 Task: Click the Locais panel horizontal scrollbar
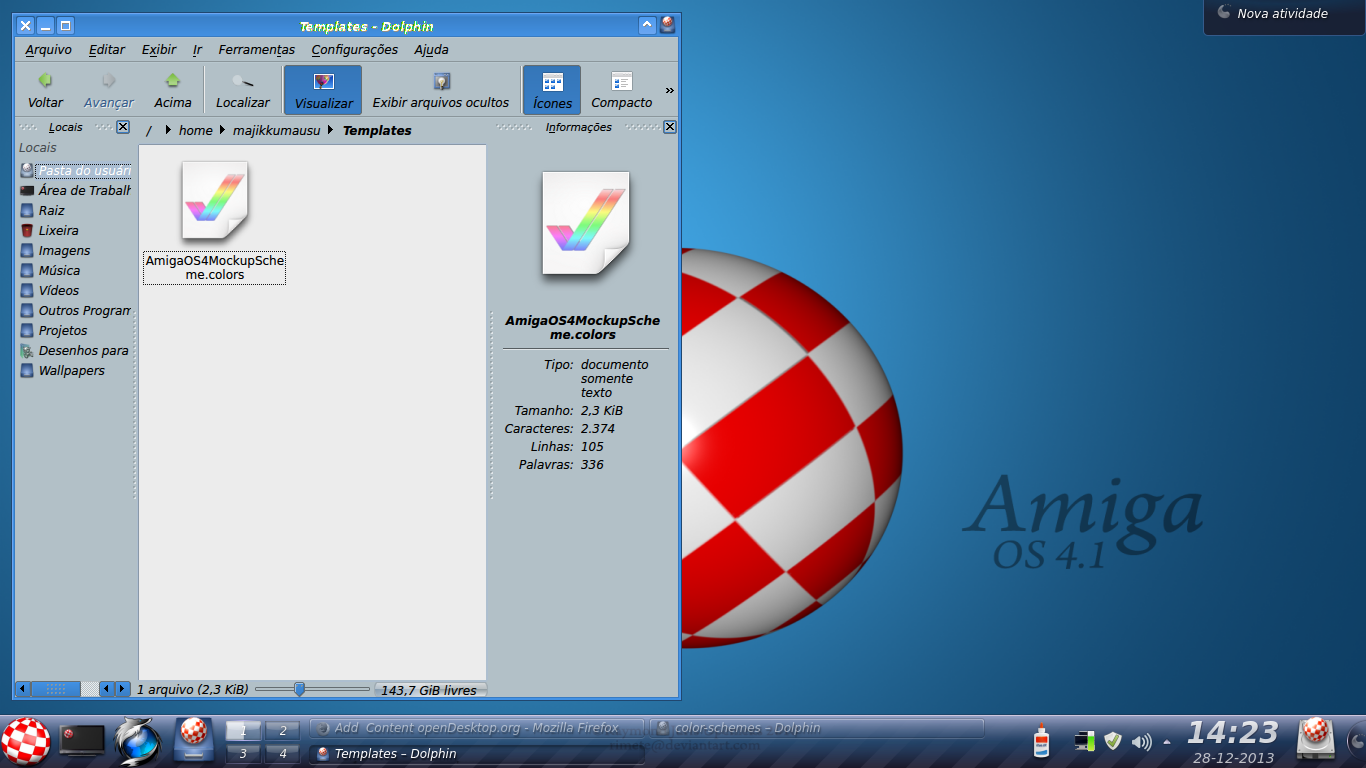point(73,689)
